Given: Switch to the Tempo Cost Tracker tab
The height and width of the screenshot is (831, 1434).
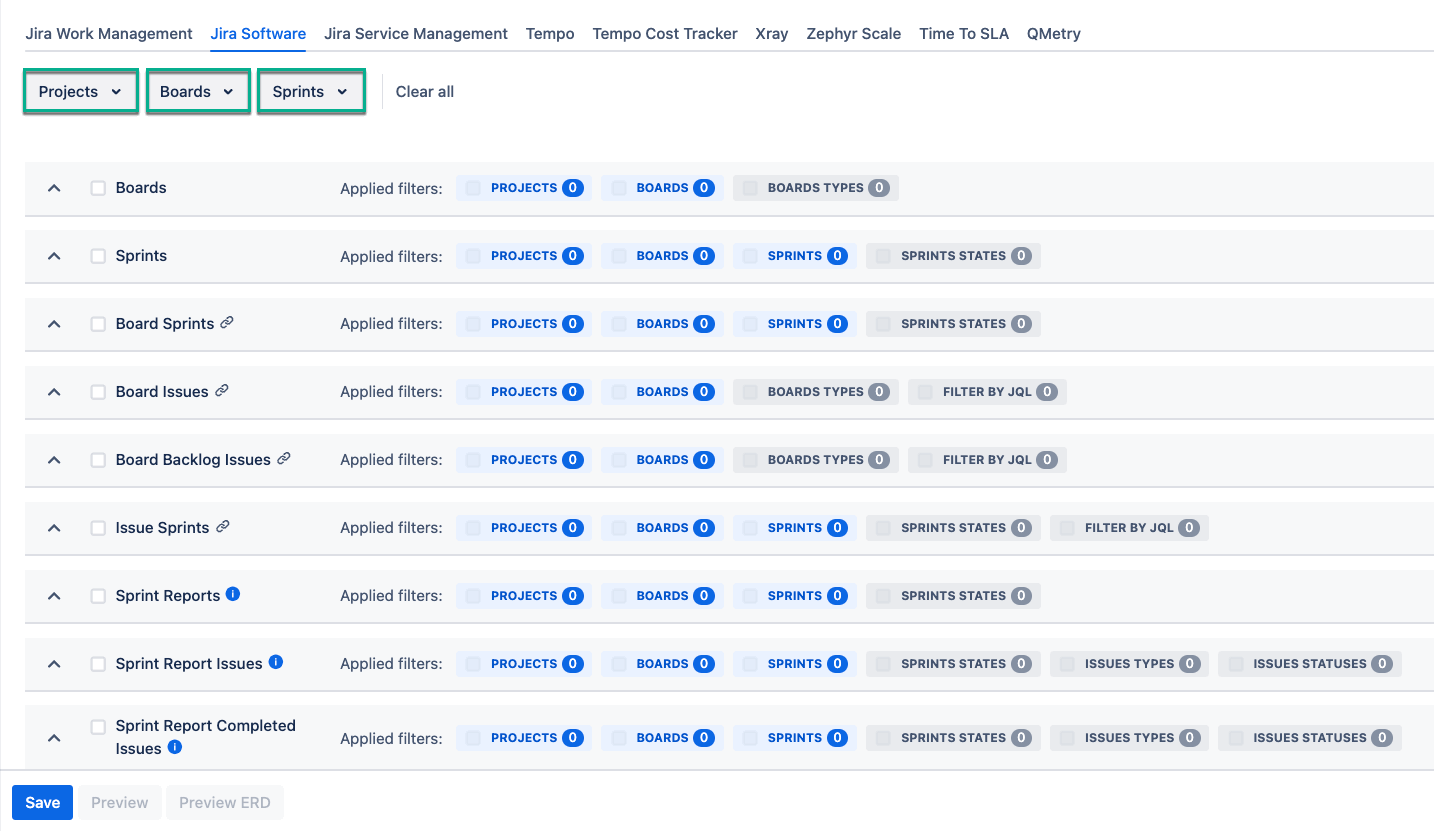Looking at the screenshot, I should coord(664,33).
